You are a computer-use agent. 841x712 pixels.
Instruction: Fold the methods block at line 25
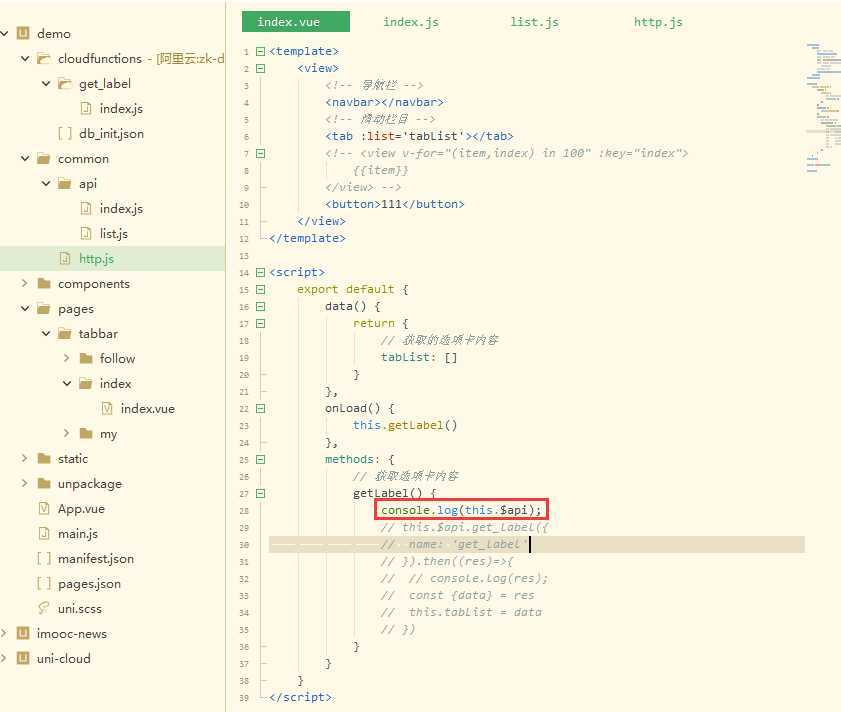[260, 460]
